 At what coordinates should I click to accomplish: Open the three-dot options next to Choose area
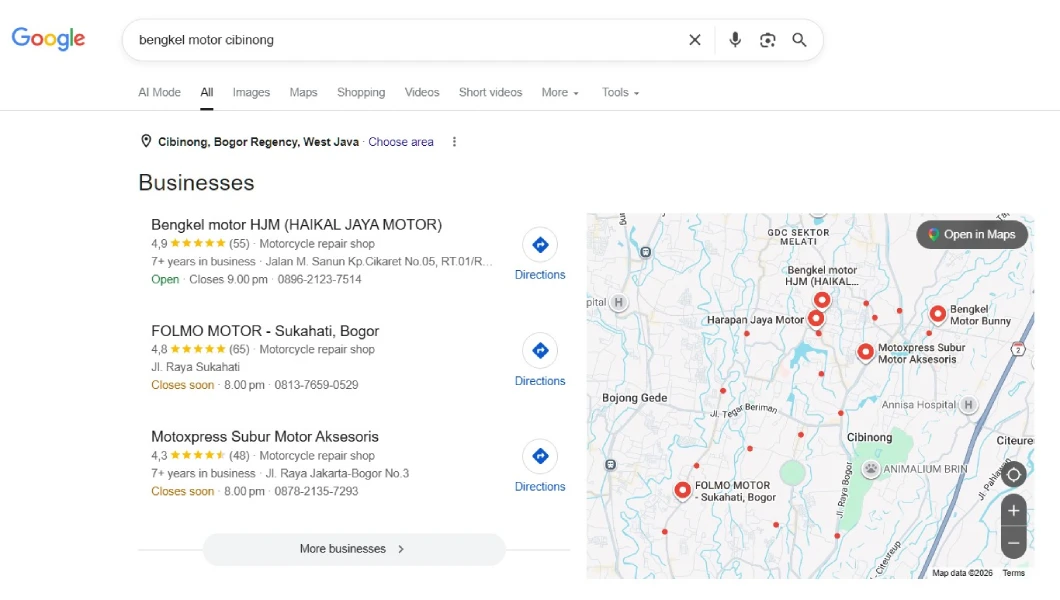click(454, 142)
